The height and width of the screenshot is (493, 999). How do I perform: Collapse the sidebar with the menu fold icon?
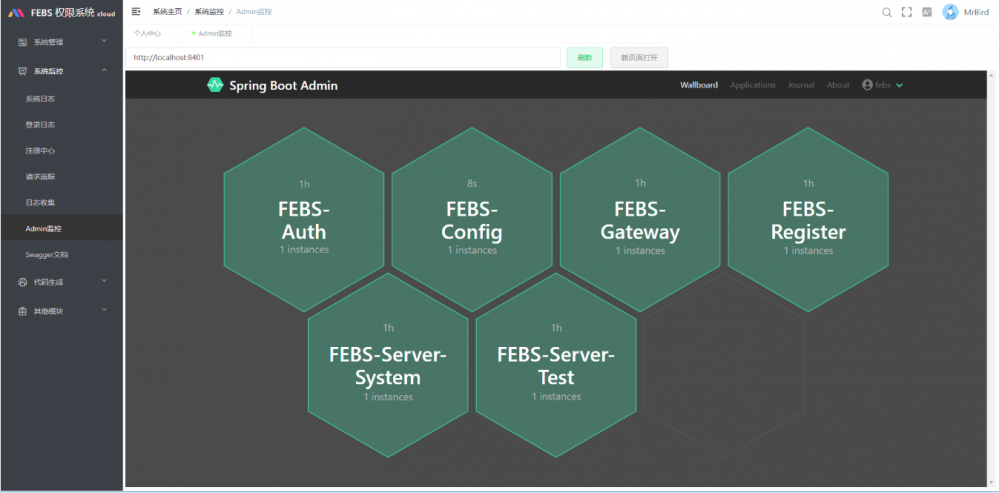coord(136,11)
